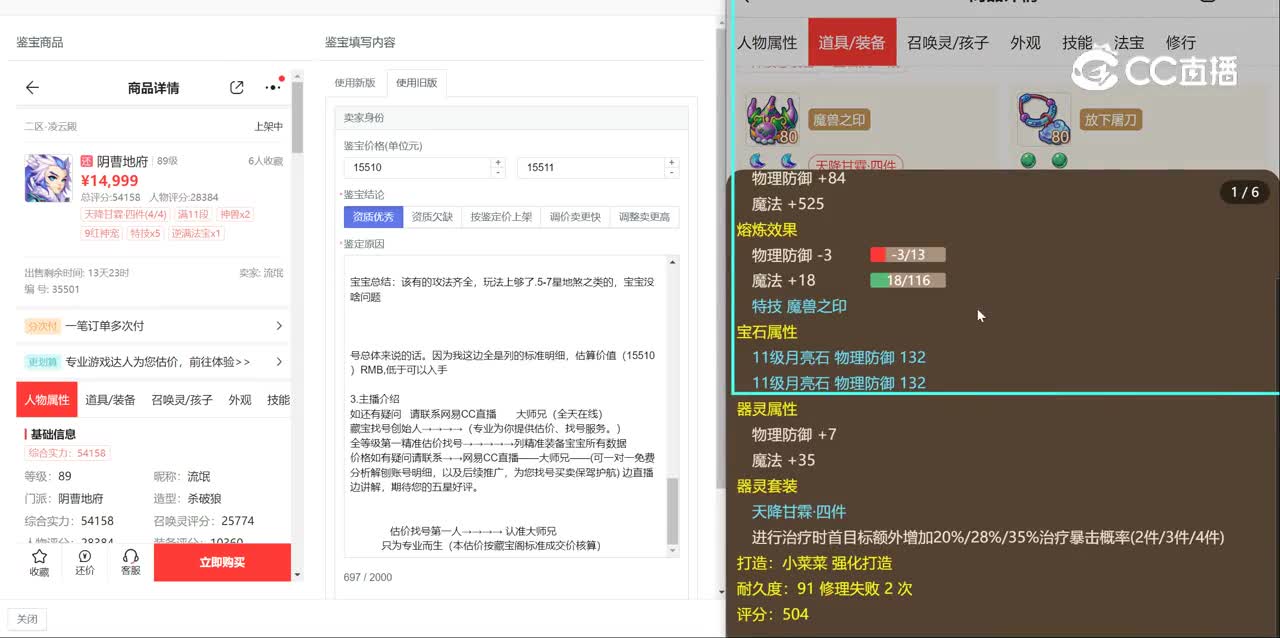
Task: Open 人物属性 tab in right game panel
Action: 767,42
